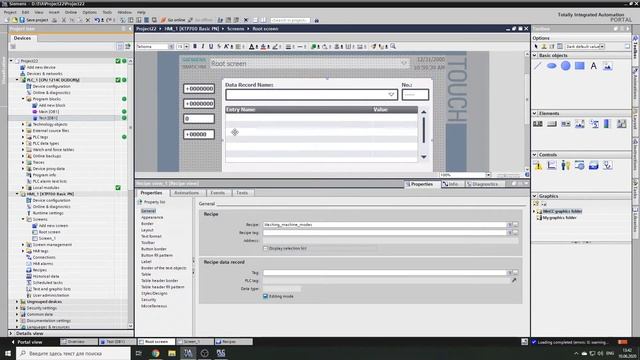This screenshot has width=640, height=360.
Task: Select the Ellipse basic object tool
Action: (551, 66)
